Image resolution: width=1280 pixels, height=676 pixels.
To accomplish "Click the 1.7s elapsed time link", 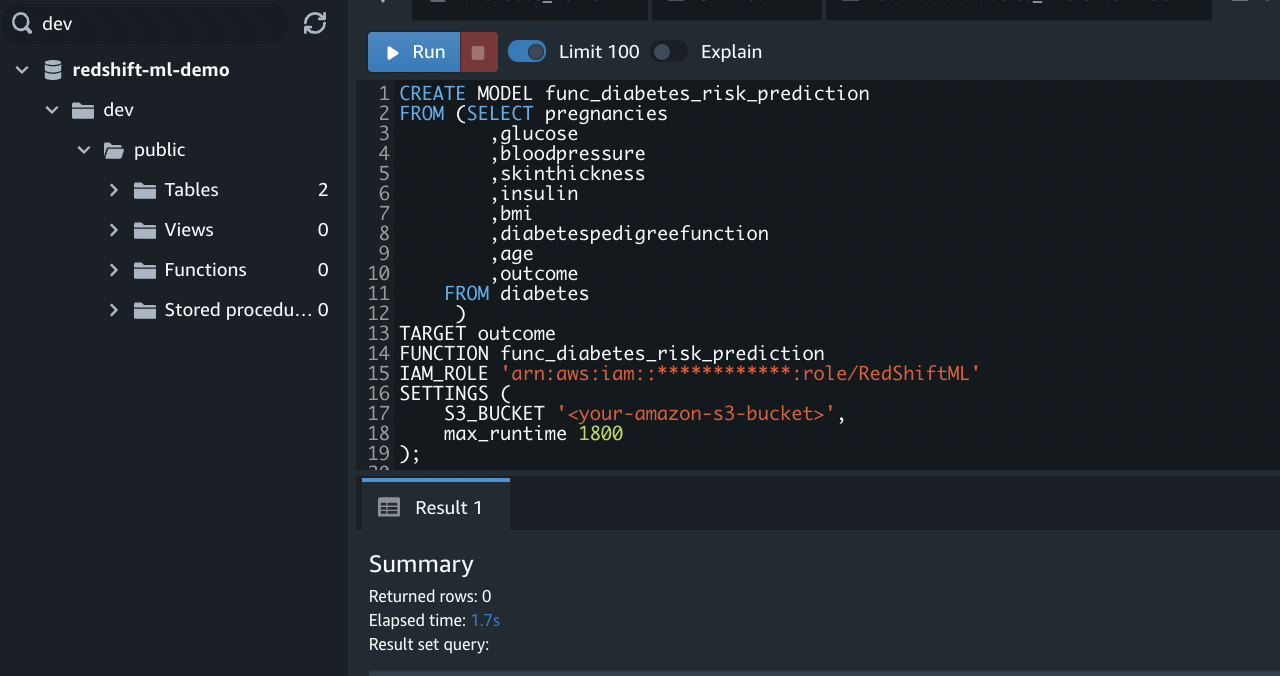I will [x=485, y=620].
